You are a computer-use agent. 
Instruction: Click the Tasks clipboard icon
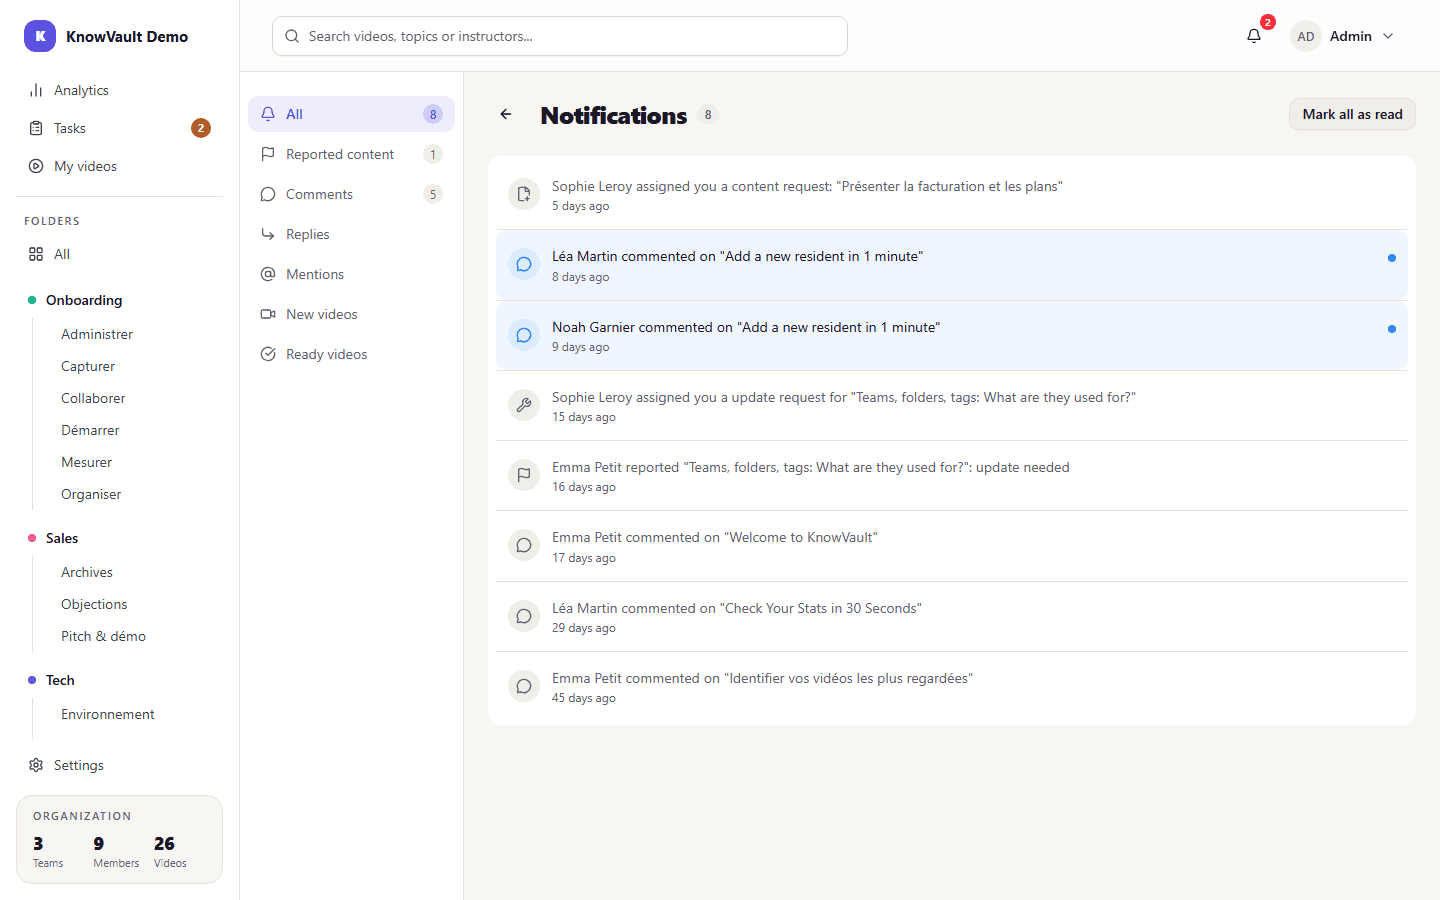tap(36, 128)
